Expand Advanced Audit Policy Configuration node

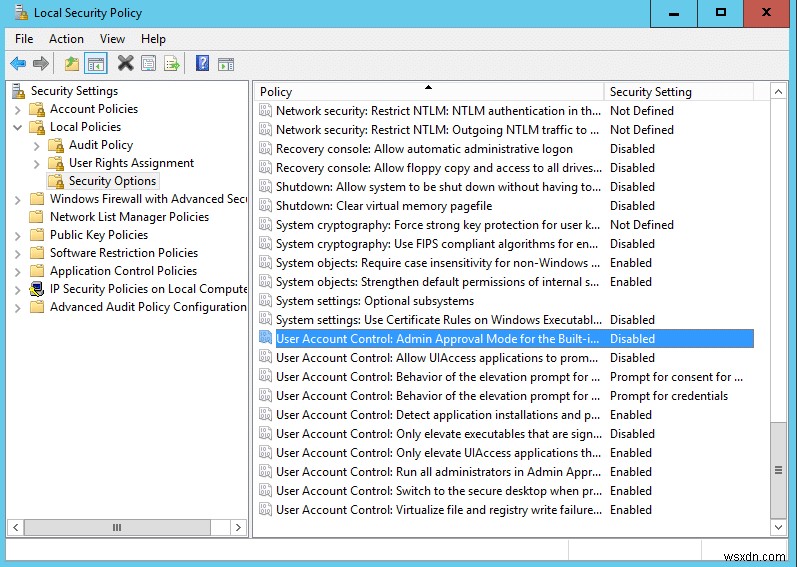coord(17,308)
